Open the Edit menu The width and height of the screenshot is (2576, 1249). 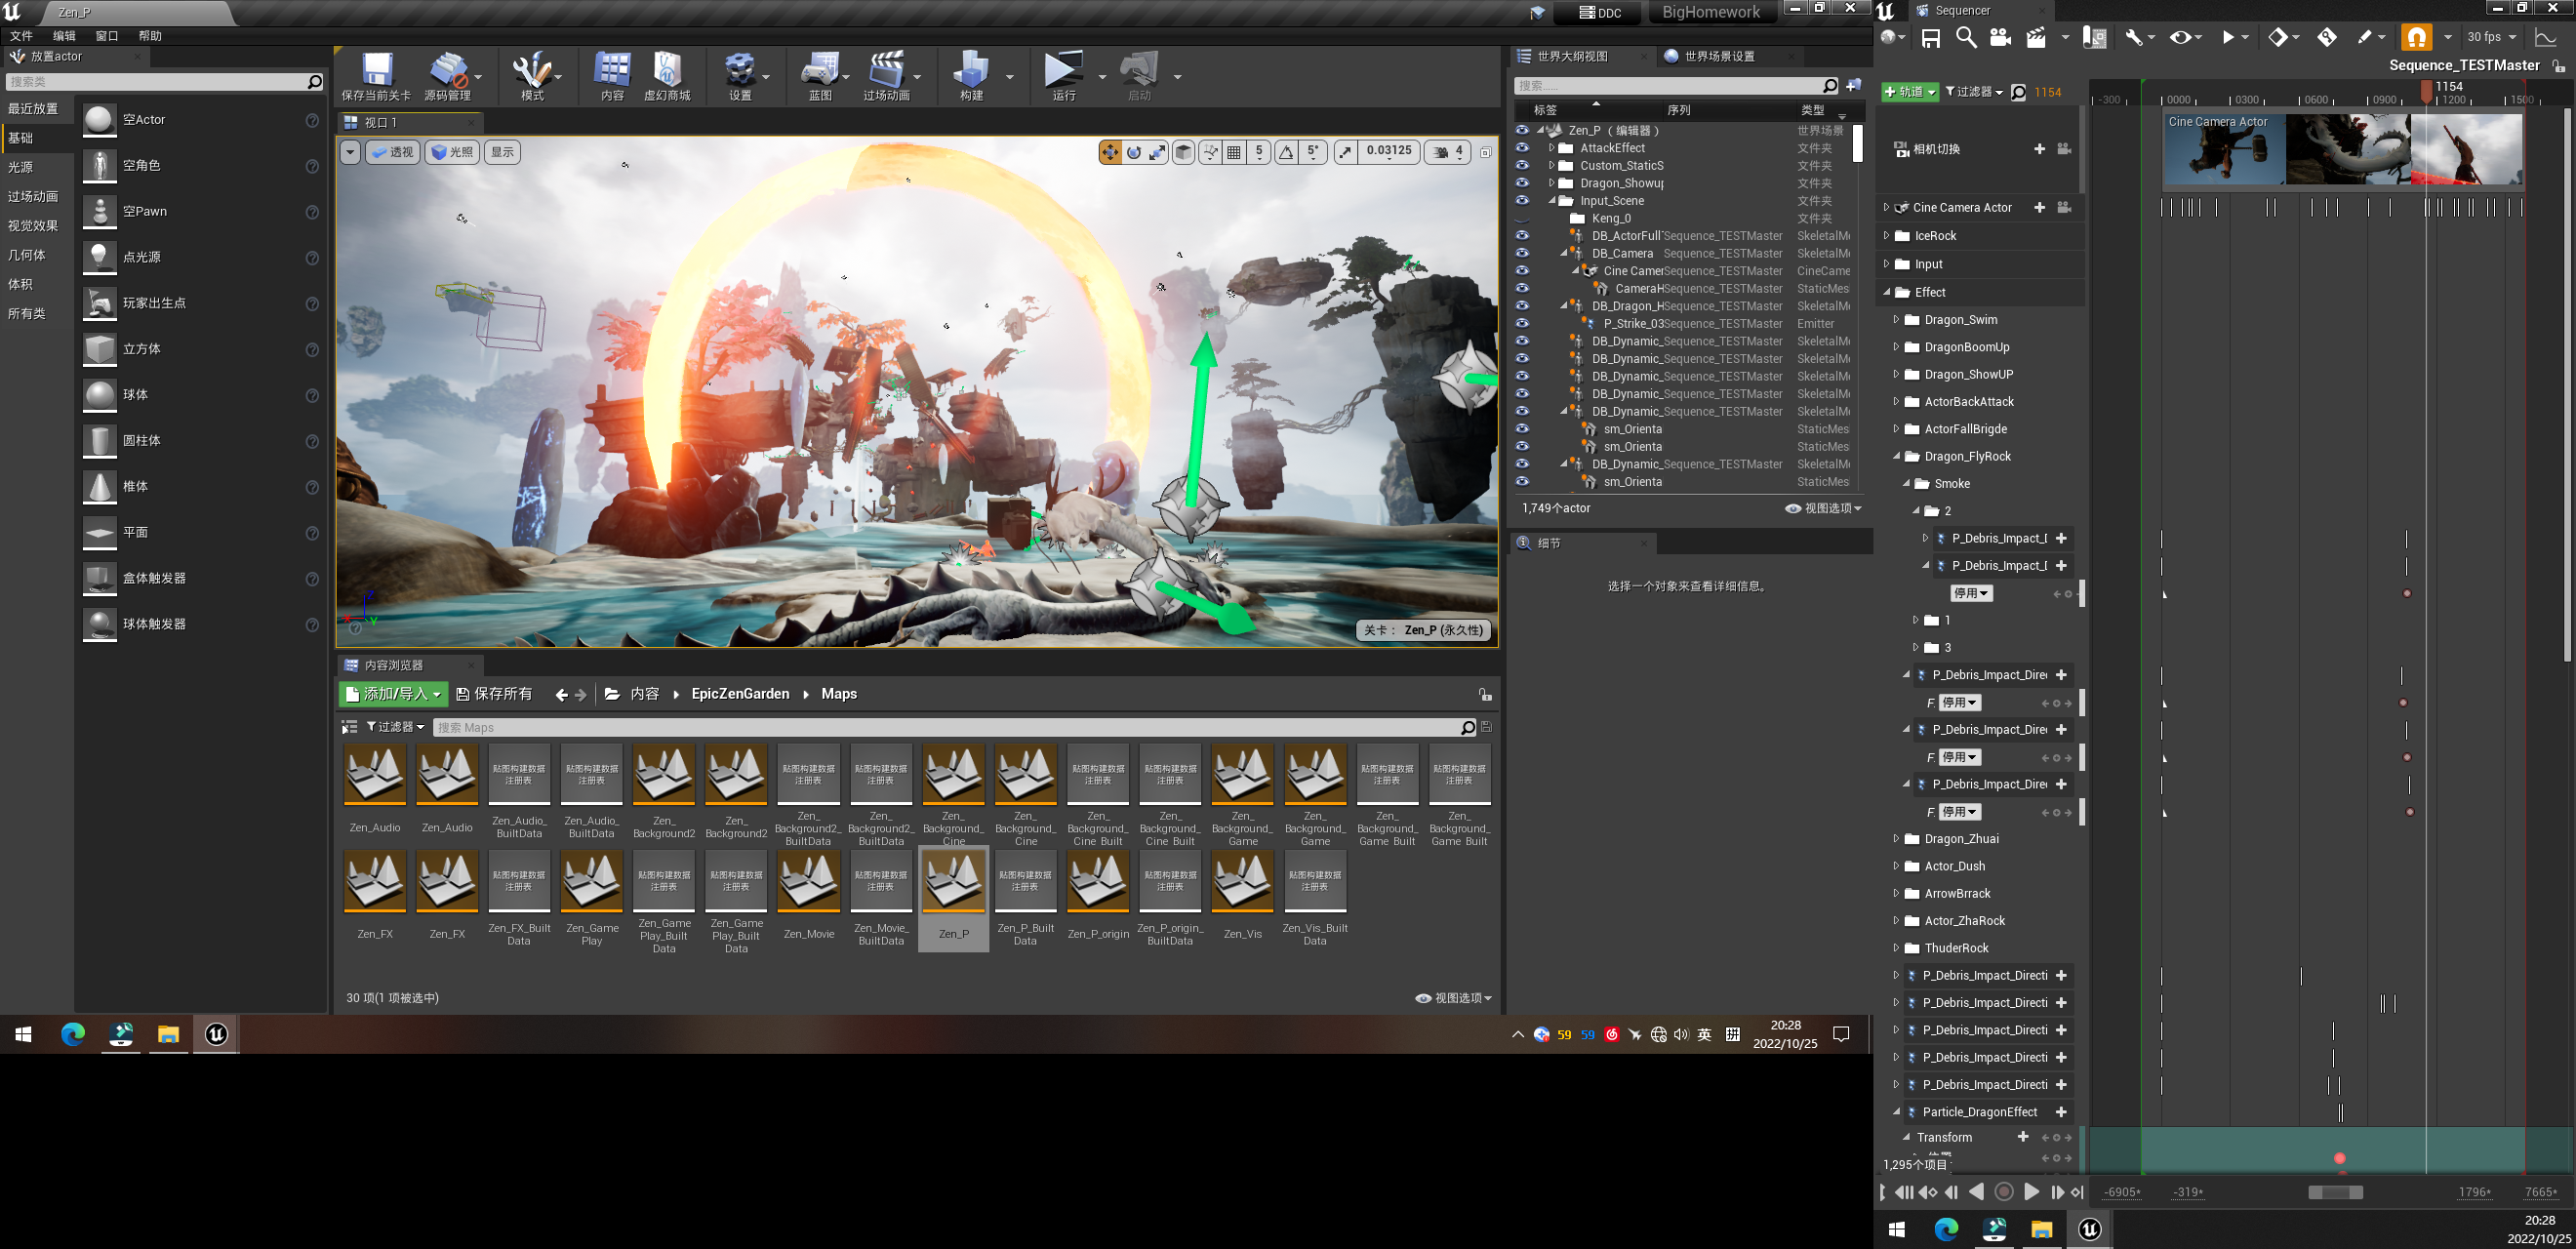click(64, 36)
